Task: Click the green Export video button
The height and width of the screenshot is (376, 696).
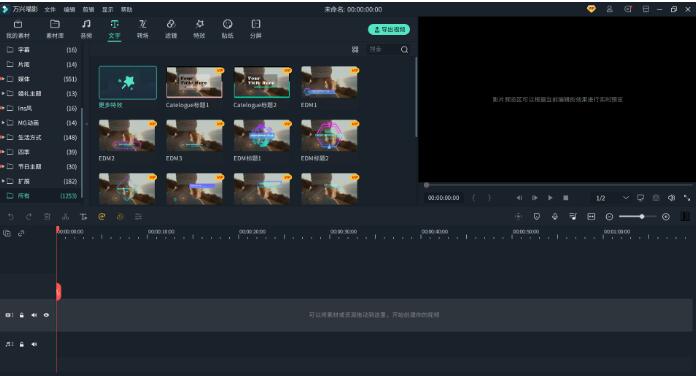Action: click(x=389, y=29)
